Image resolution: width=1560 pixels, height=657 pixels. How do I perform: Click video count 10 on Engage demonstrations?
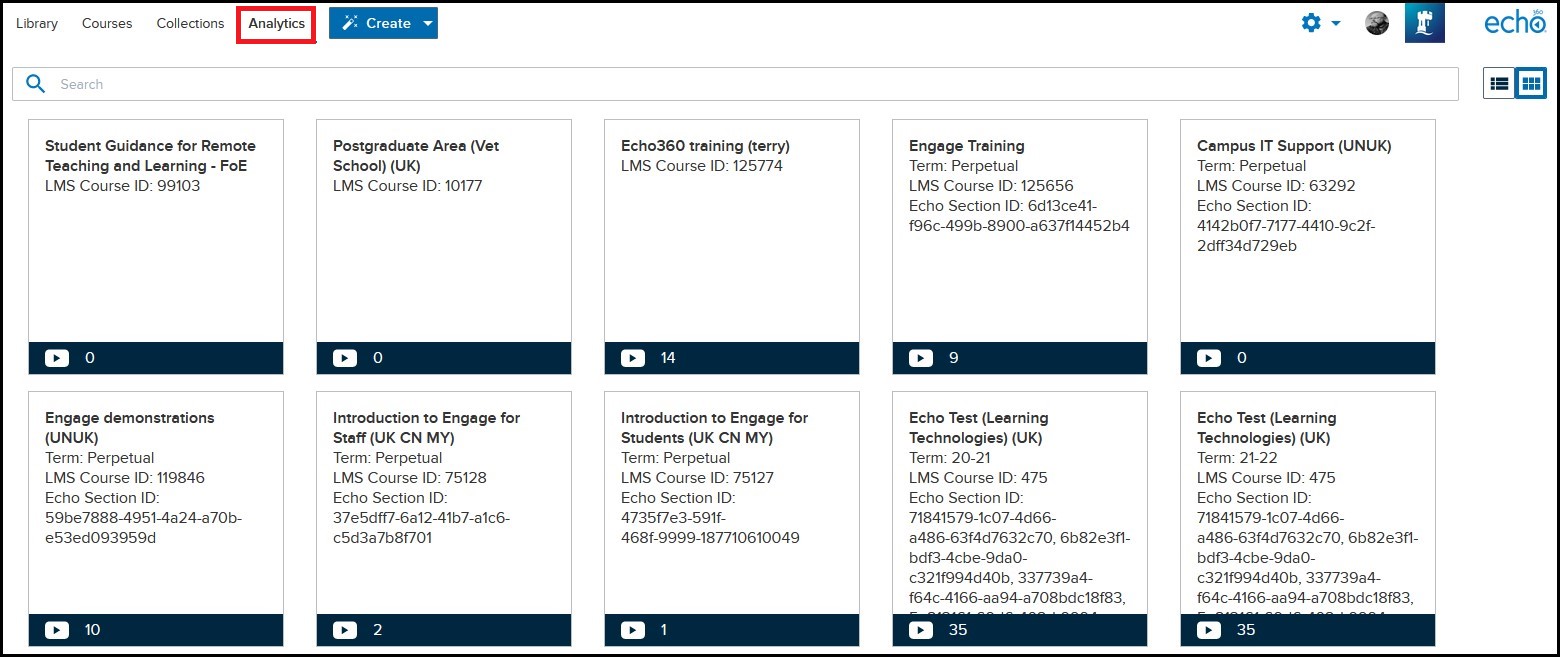point(92,630)
